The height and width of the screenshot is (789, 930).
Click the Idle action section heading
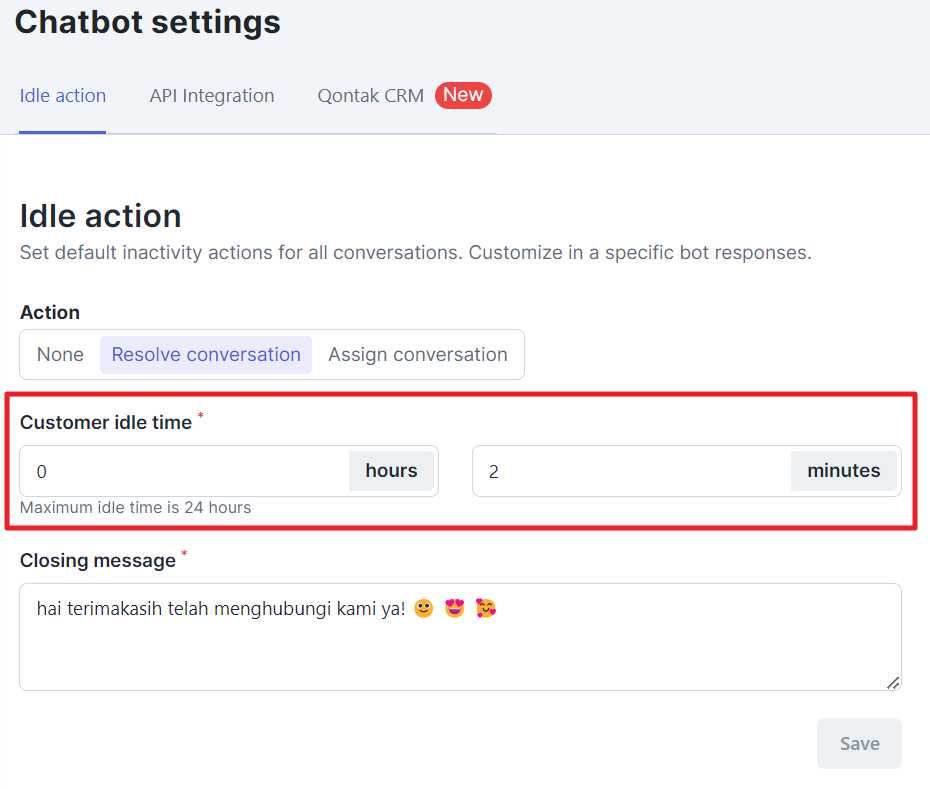[101, 216]
